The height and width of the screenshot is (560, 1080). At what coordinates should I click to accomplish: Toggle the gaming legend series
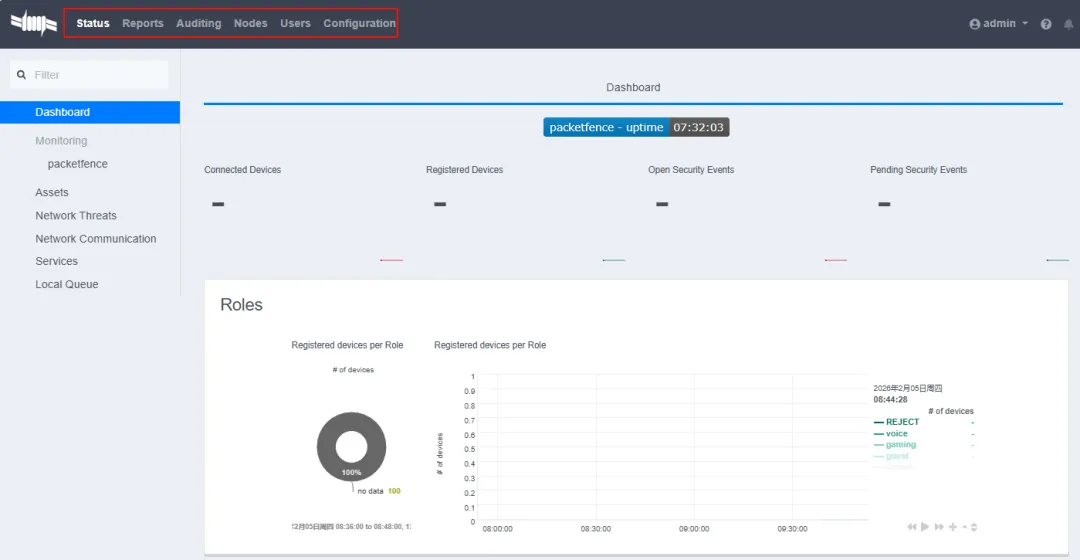(901, 445)
